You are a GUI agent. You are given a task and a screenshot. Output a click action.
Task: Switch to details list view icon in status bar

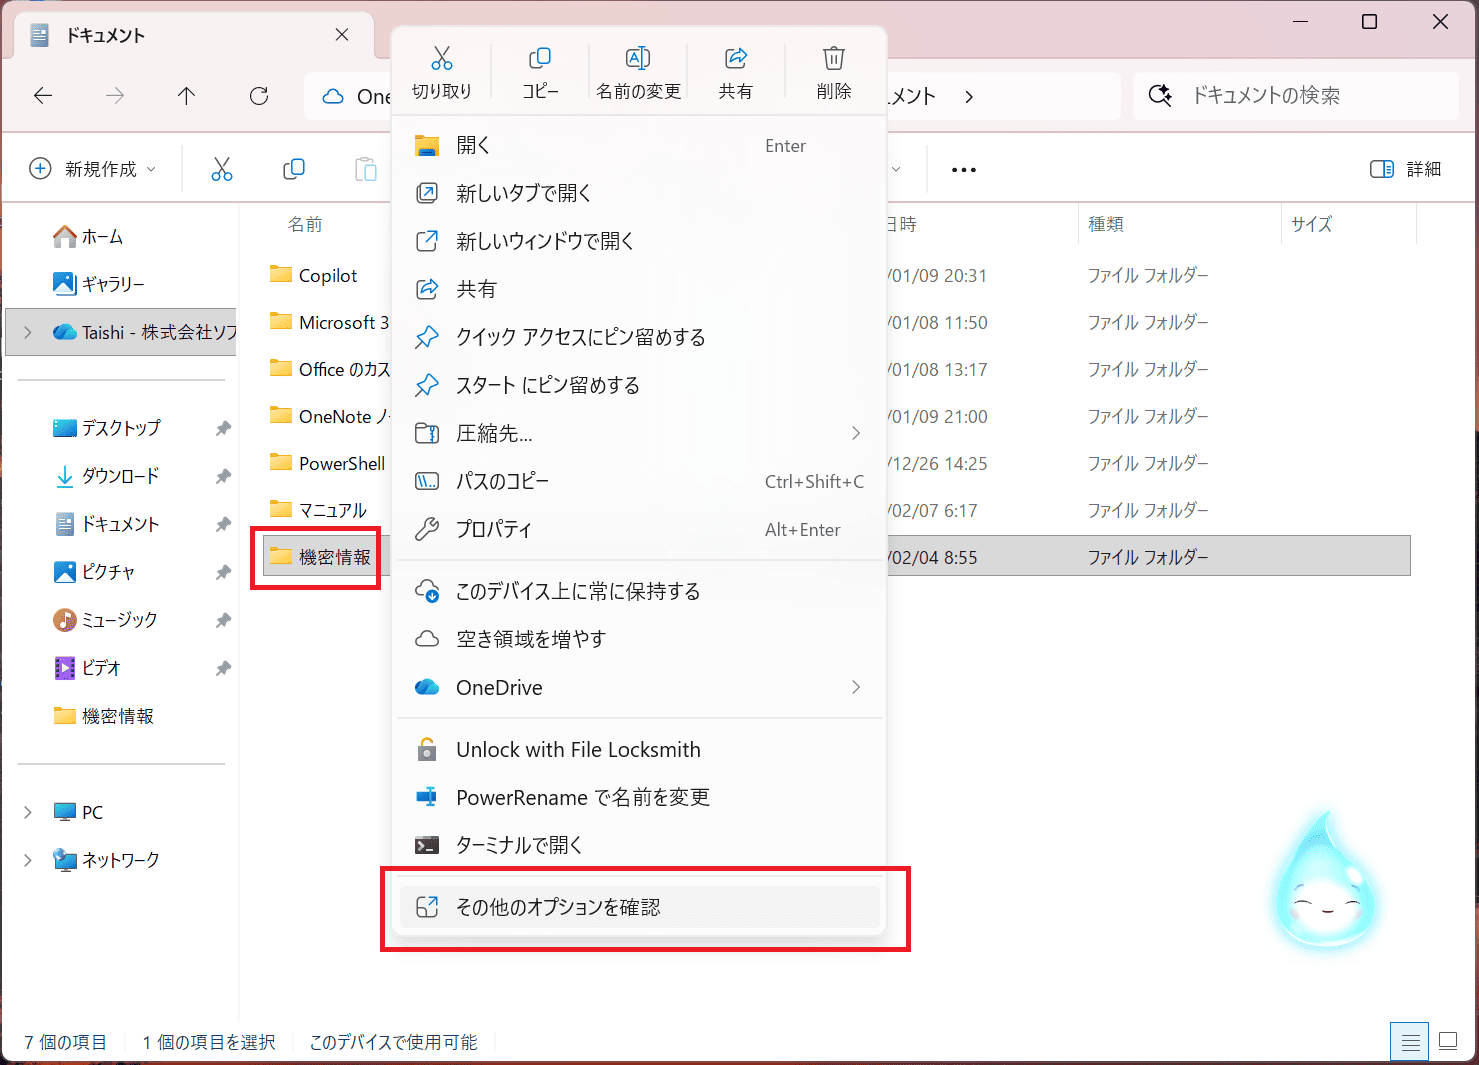[x=1410, y=1042]
